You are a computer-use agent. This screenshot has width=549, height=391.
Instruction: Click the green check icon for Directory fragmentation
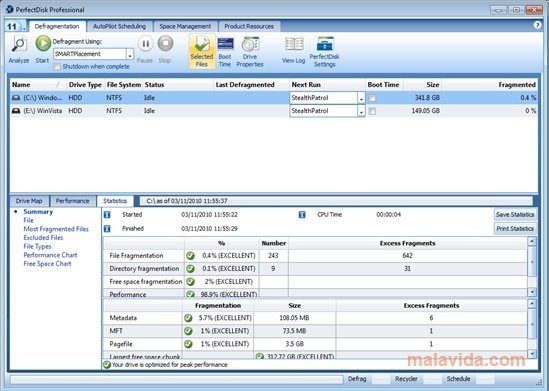coord(190,268)
